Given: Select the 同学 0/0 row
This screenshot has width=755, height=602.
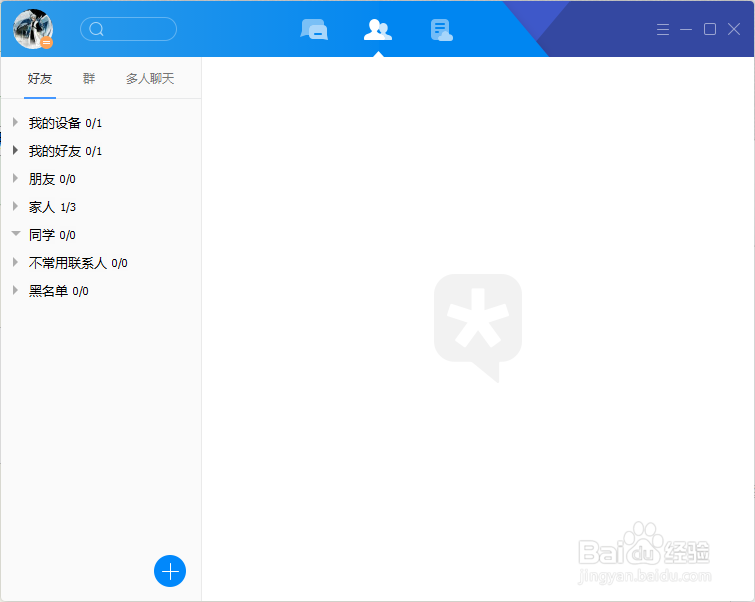Looking at the screenshot, I should [101, 235].
